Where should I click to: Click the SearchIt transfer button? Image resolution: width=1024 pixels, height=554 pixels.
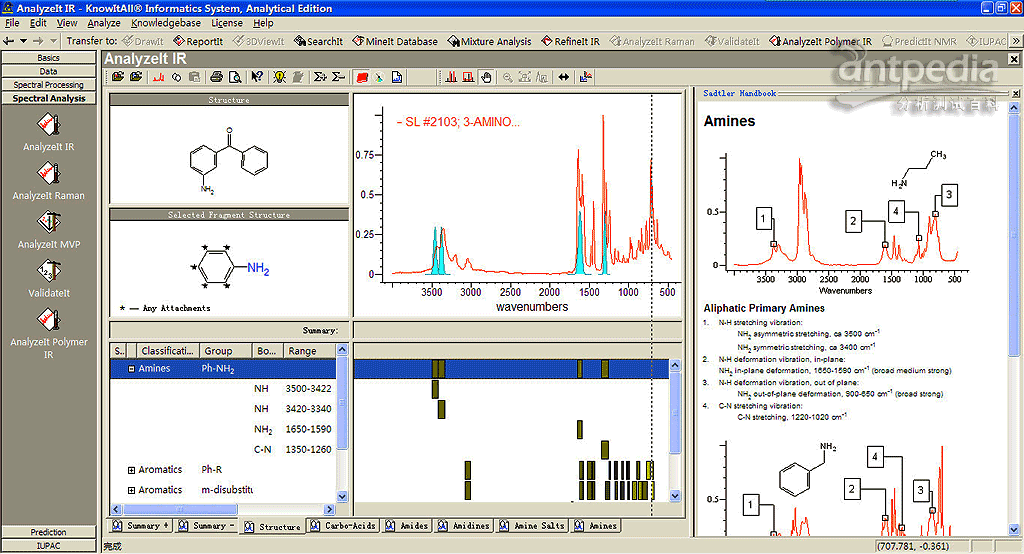318,42
